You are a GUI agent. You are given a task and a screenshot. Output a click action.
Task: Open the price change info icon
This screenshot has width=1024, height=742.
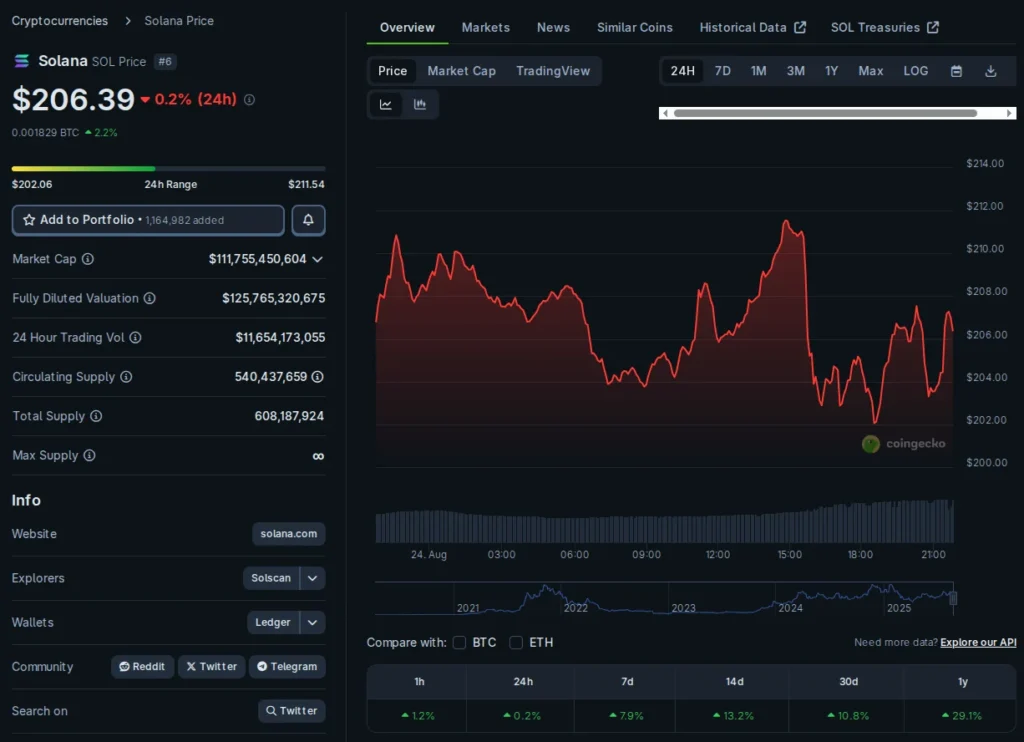pyautogui.click(x=249, y=99)
